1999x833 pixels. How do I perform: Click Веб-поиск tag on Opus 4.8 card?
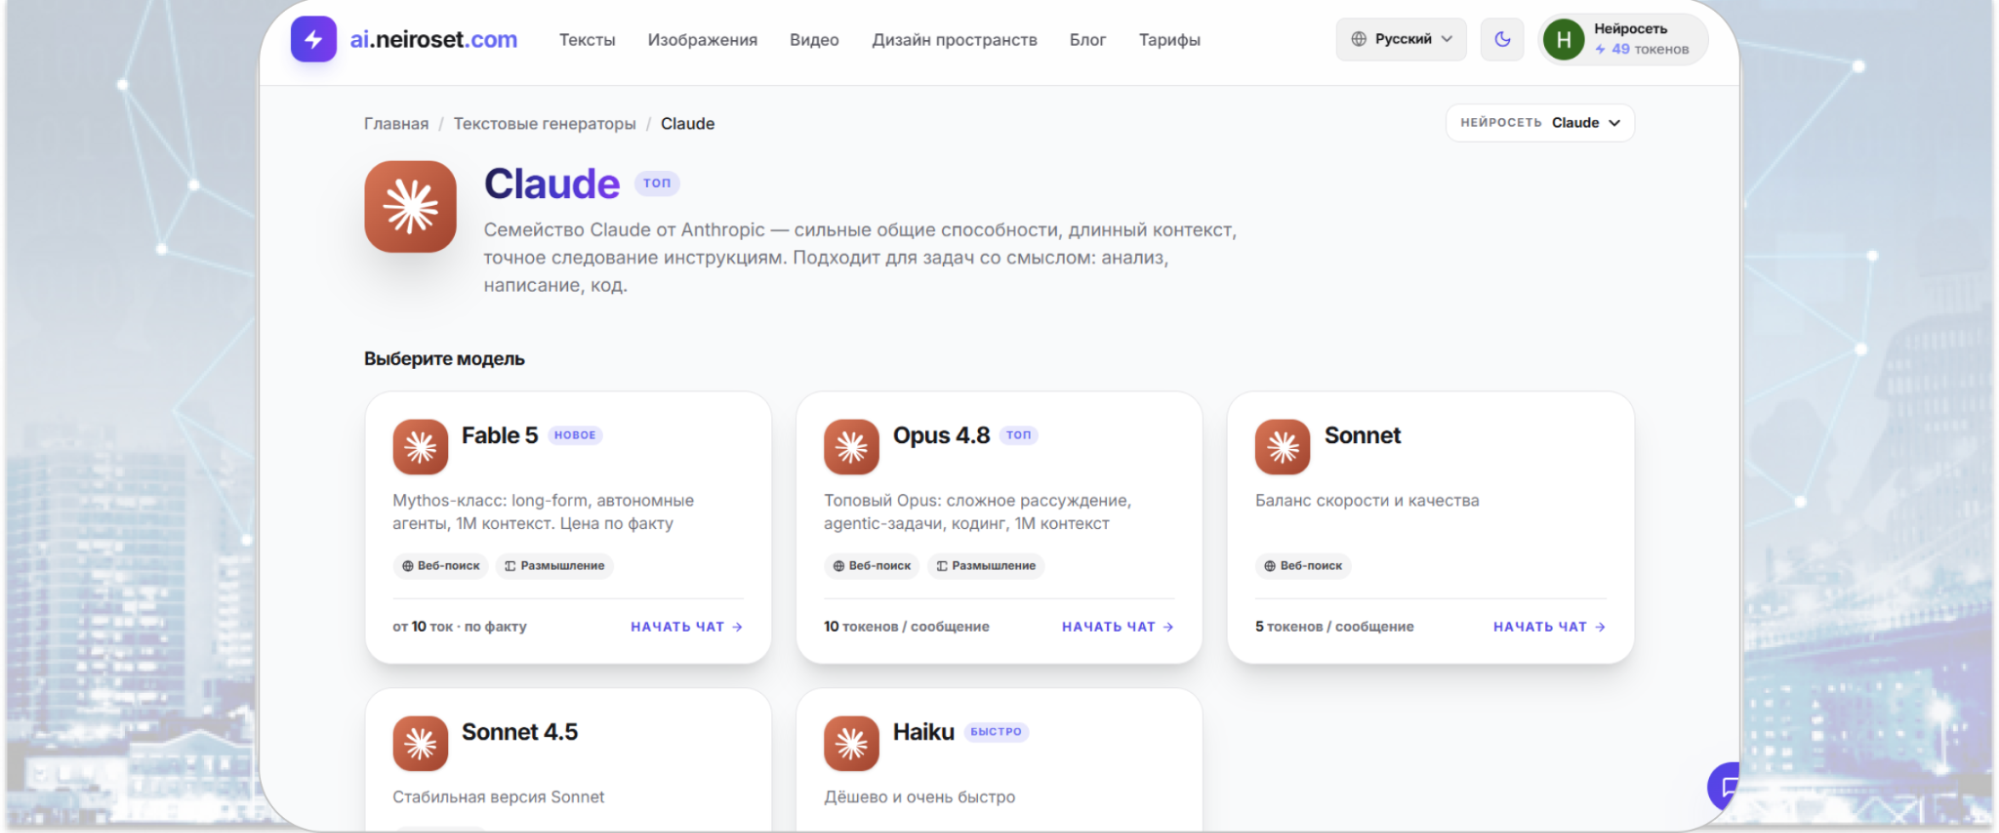pos(871,566)
